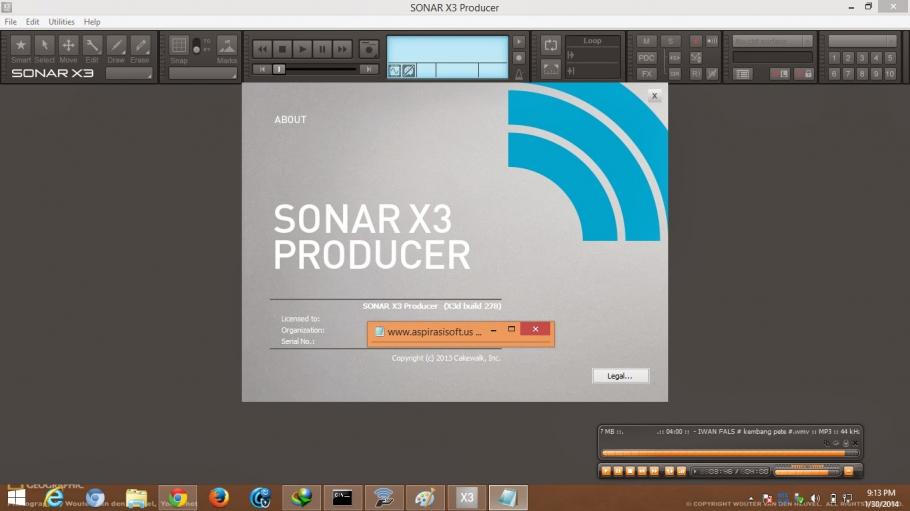
Task: Open the Paint palette taskbar icon
Action: tap(425, 498)
